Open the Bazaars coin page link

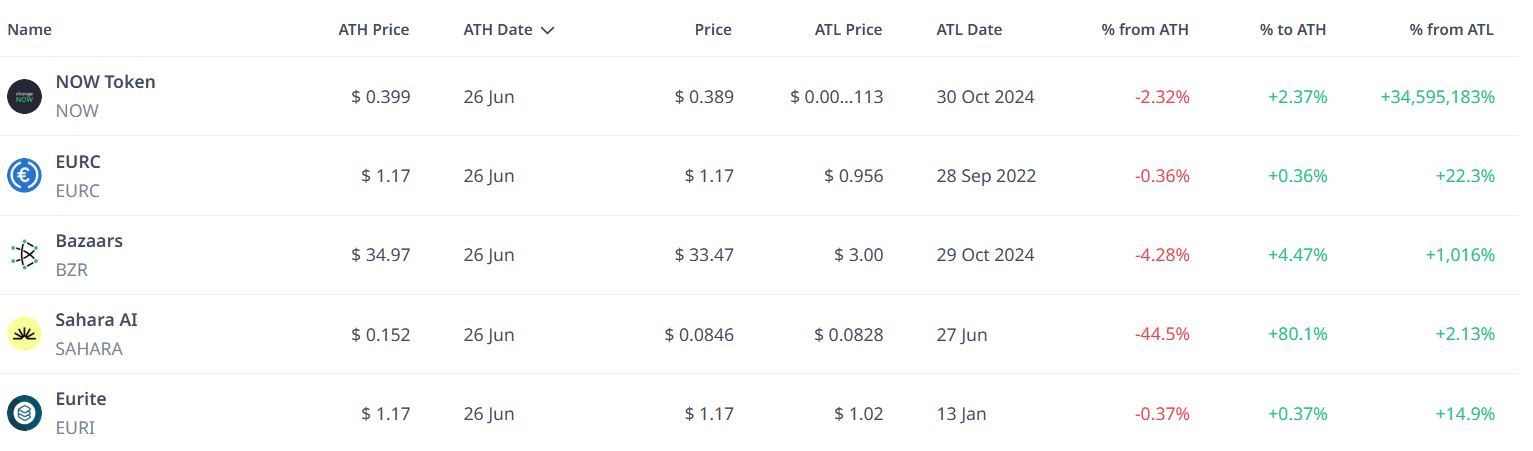[89, 241]
